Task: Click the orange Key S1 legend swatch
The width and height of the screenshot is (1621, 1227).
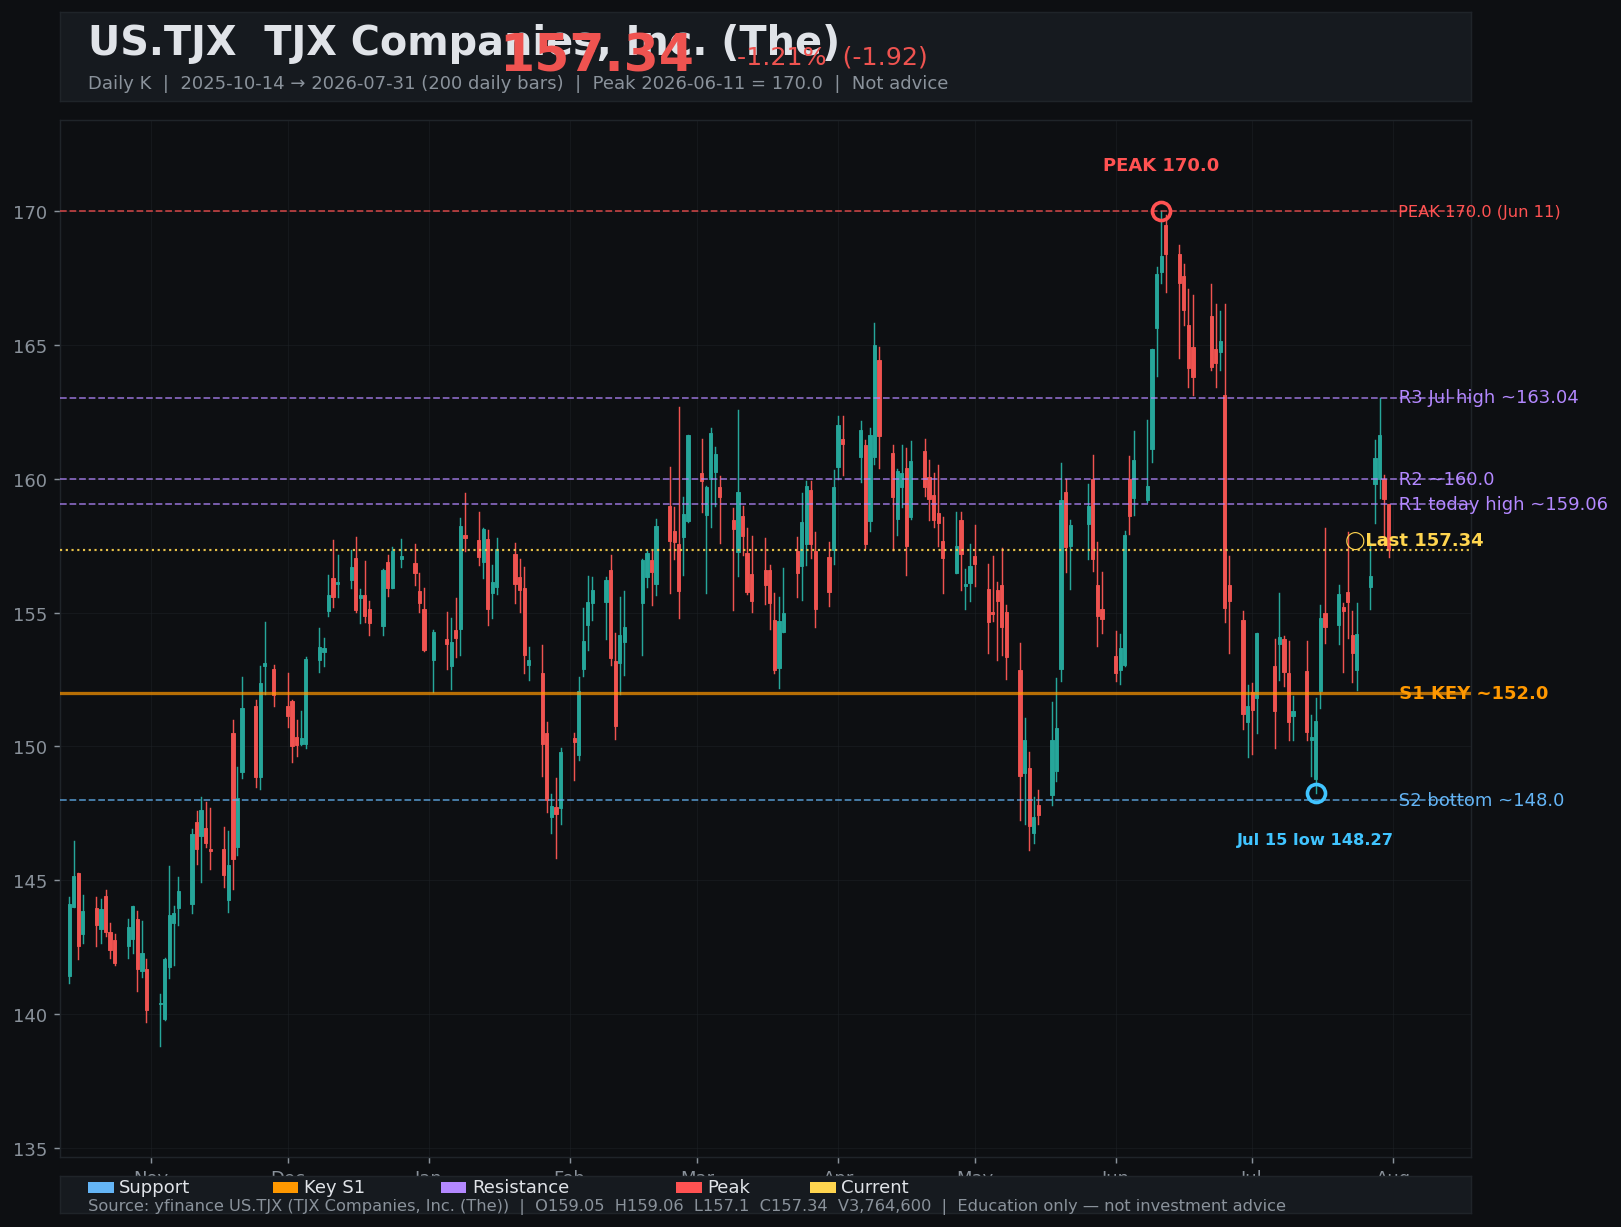Action: 286,1187
